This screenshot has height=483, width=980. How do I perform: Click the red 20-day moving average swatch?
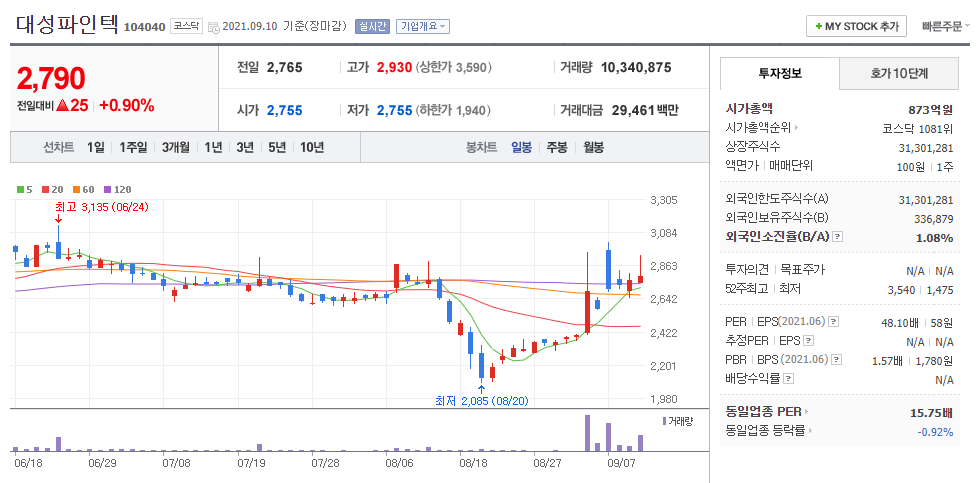(45, 189)
